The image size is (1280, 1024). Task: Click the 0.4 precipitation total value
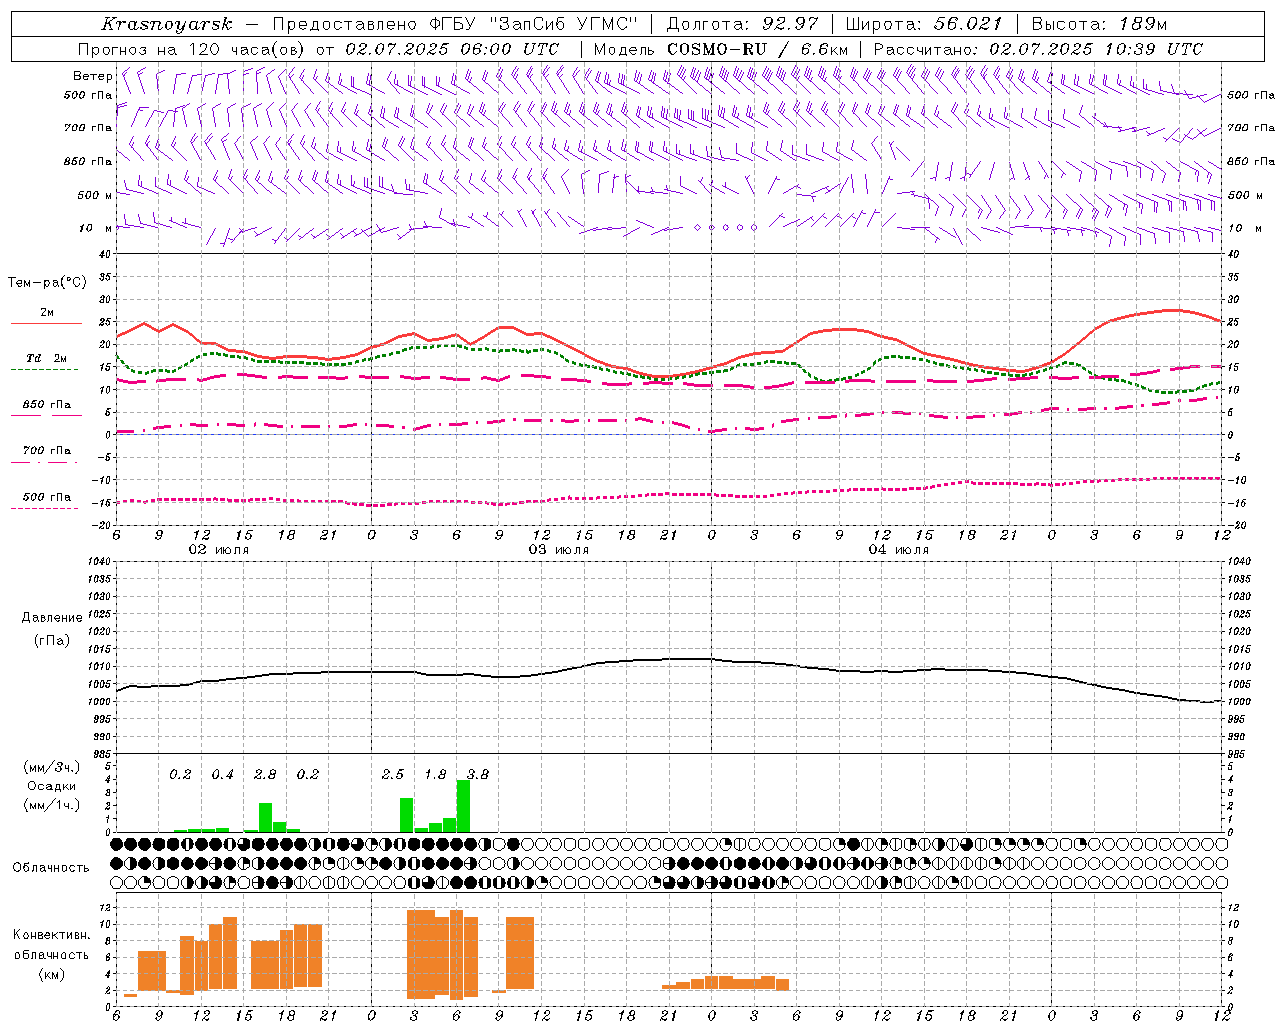click(x=222, y=775)
